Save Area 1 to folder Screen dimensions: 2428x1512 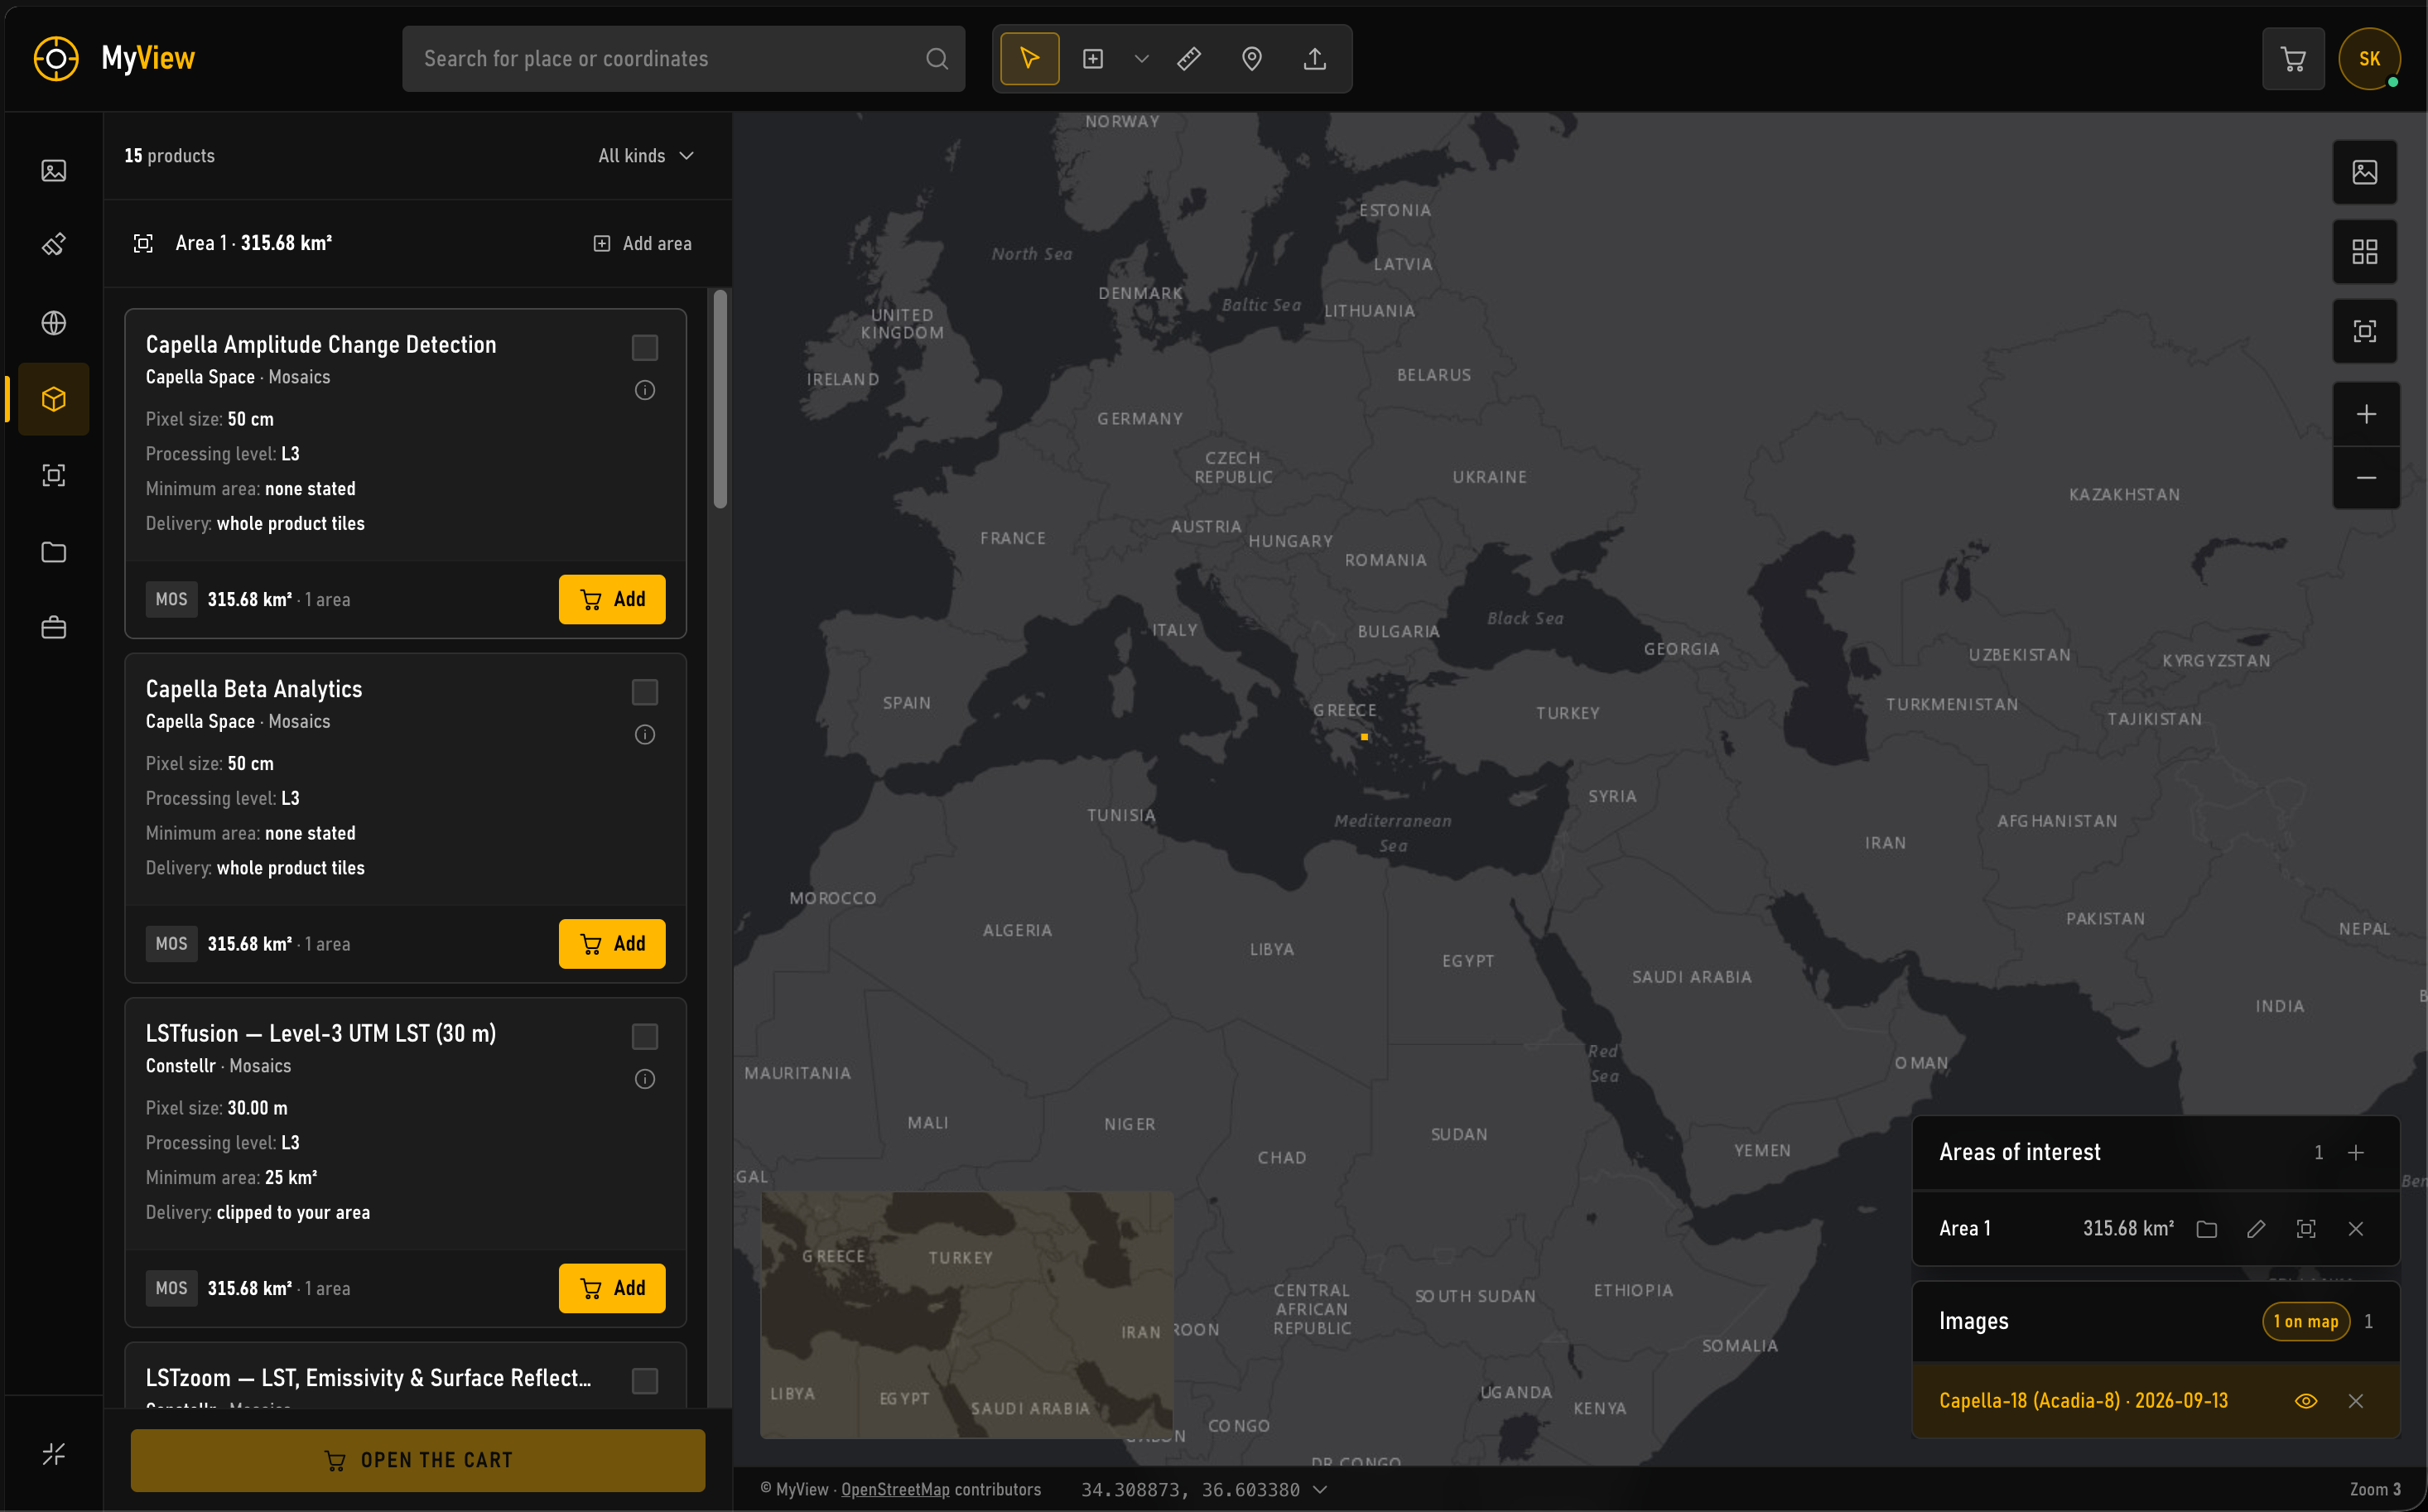pyautogui.click(x=2207, y=1229)
